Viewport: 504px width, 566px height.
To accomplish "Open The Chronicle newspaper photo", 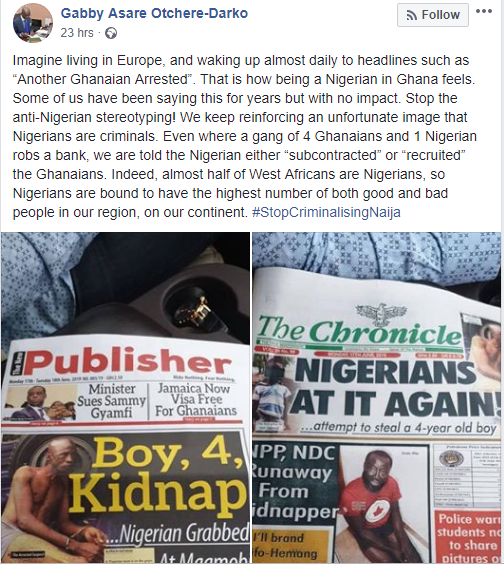I will tap(377, 397).
